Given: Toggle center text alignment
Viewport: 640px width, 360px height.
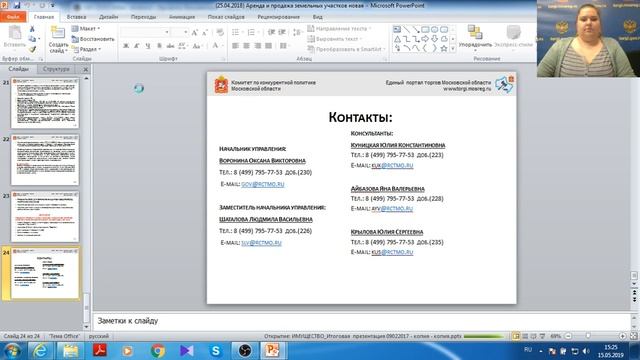Looking at the screenshot, I should [x=247, y=46].
